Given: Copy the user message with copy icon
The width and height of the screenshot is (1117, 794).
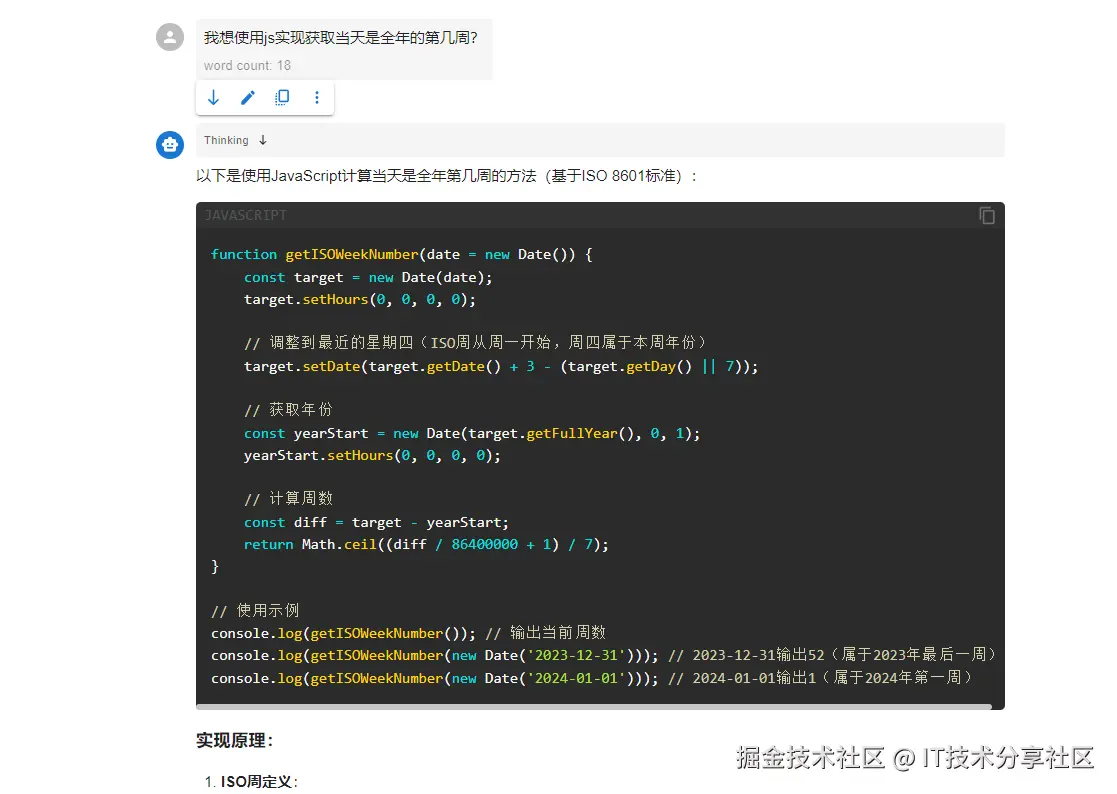Looking at the screenshot, I should [282, 98].
